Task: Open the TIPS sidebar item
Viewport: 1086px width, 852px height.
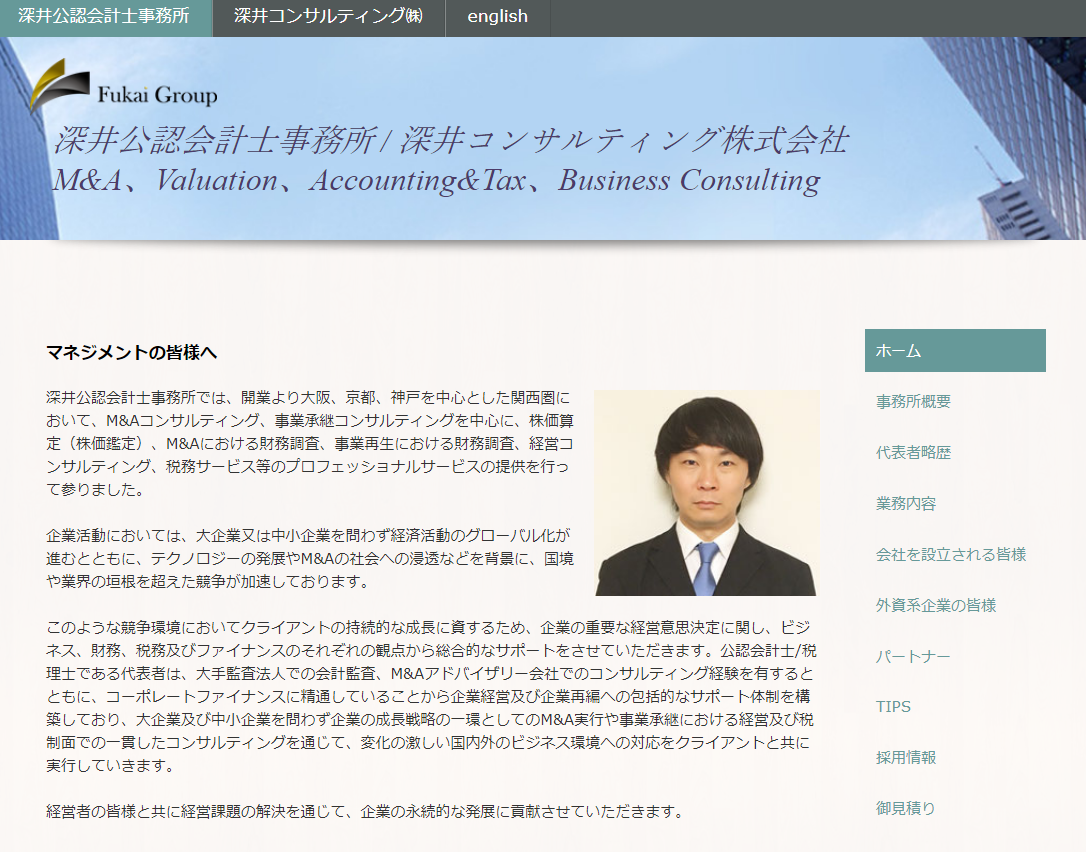Action: 893,707
